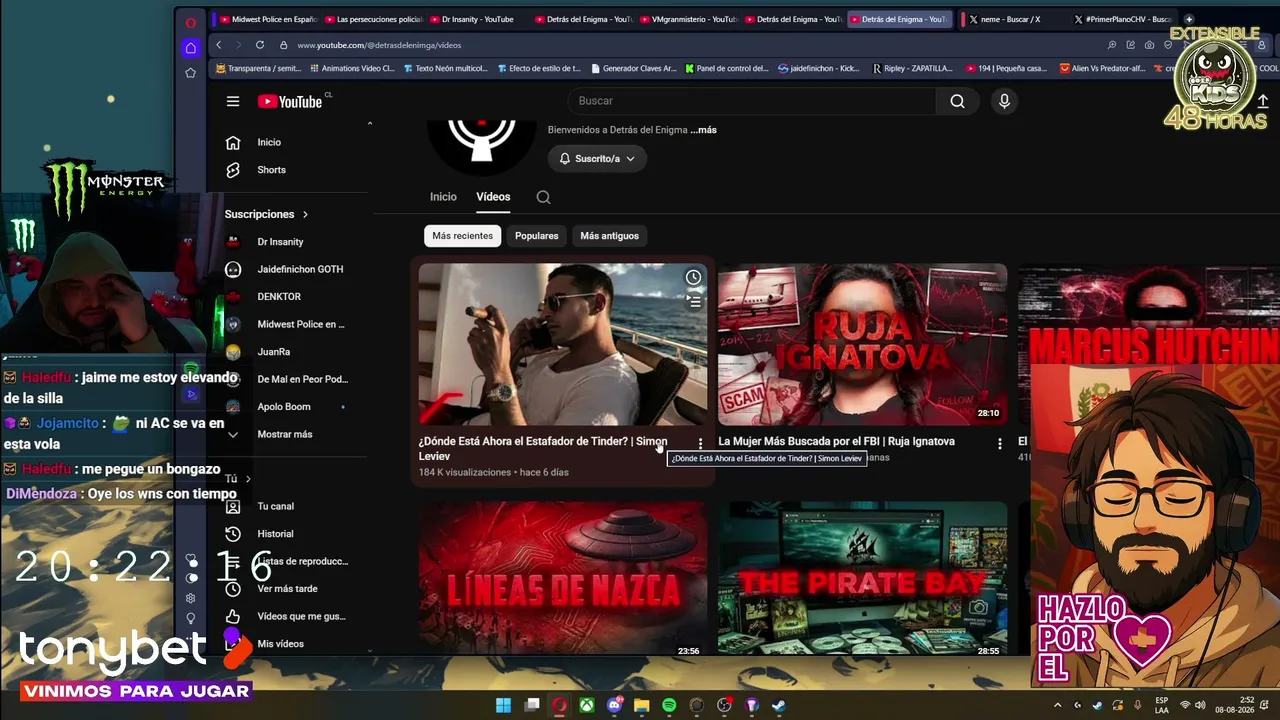The width and height of the screenshot is (1280, 720).
Task: Open the Opera sidebar home icon
Action: (x=190, y=48)
